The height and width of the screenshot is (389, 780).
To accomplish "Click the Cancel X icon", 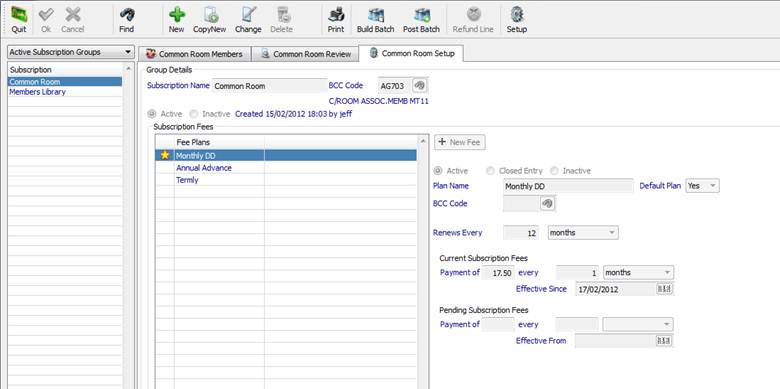I will (73, 15).
